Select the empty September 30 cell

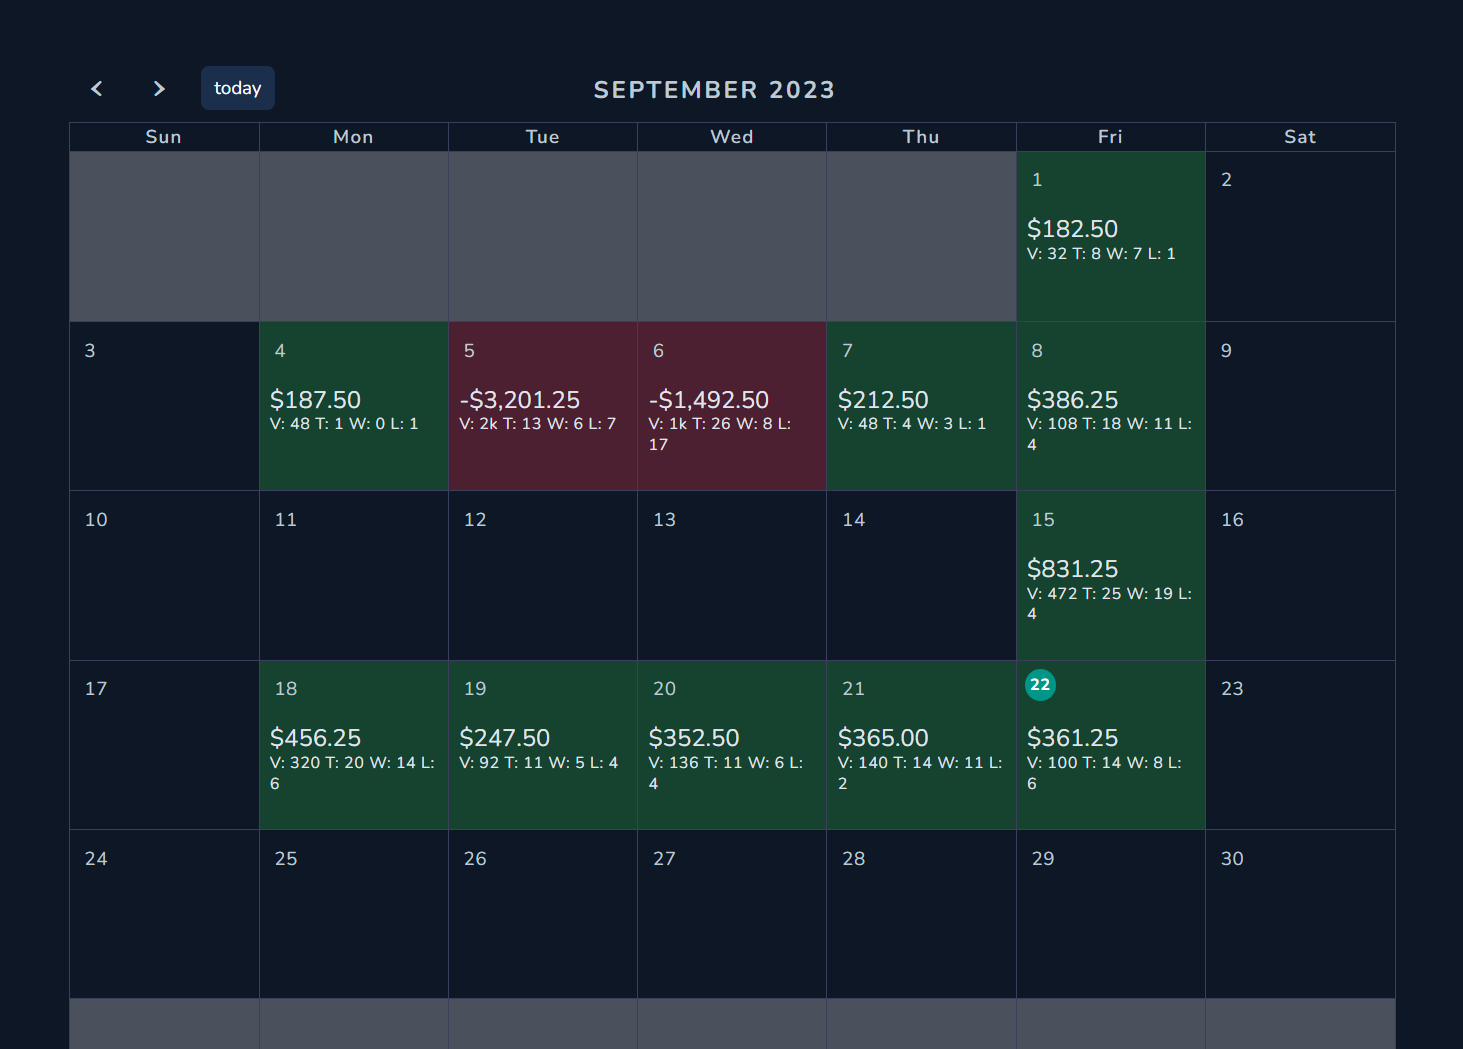pyautogui.click(x=1300, y=914)
